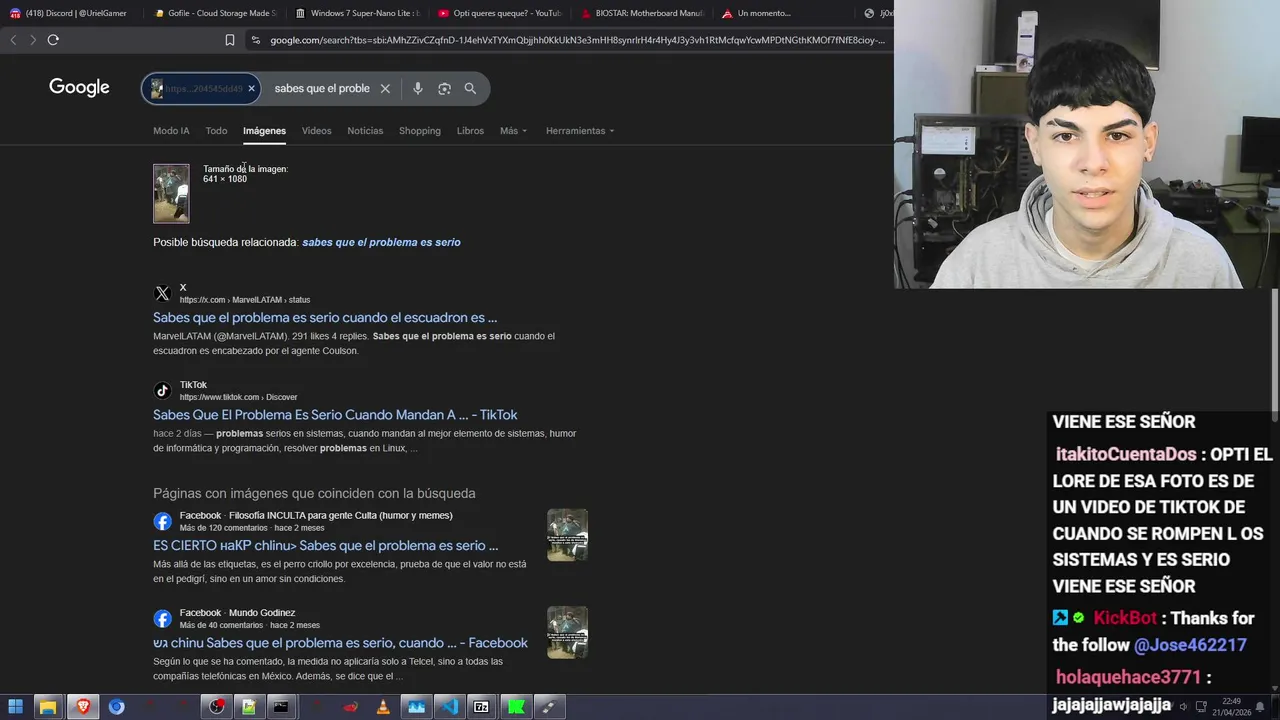Open Facebook result 'ES CIERTO' link
Screen dimensions: 1280x720
point(325,546)
